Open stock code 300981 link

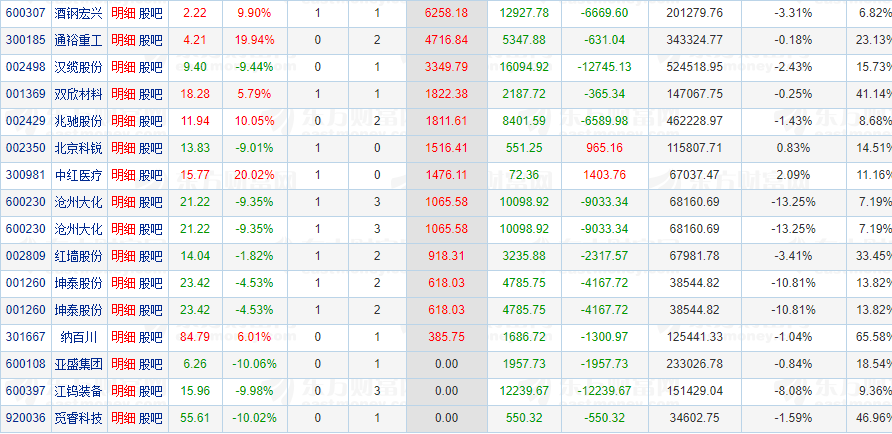(25, 175)
